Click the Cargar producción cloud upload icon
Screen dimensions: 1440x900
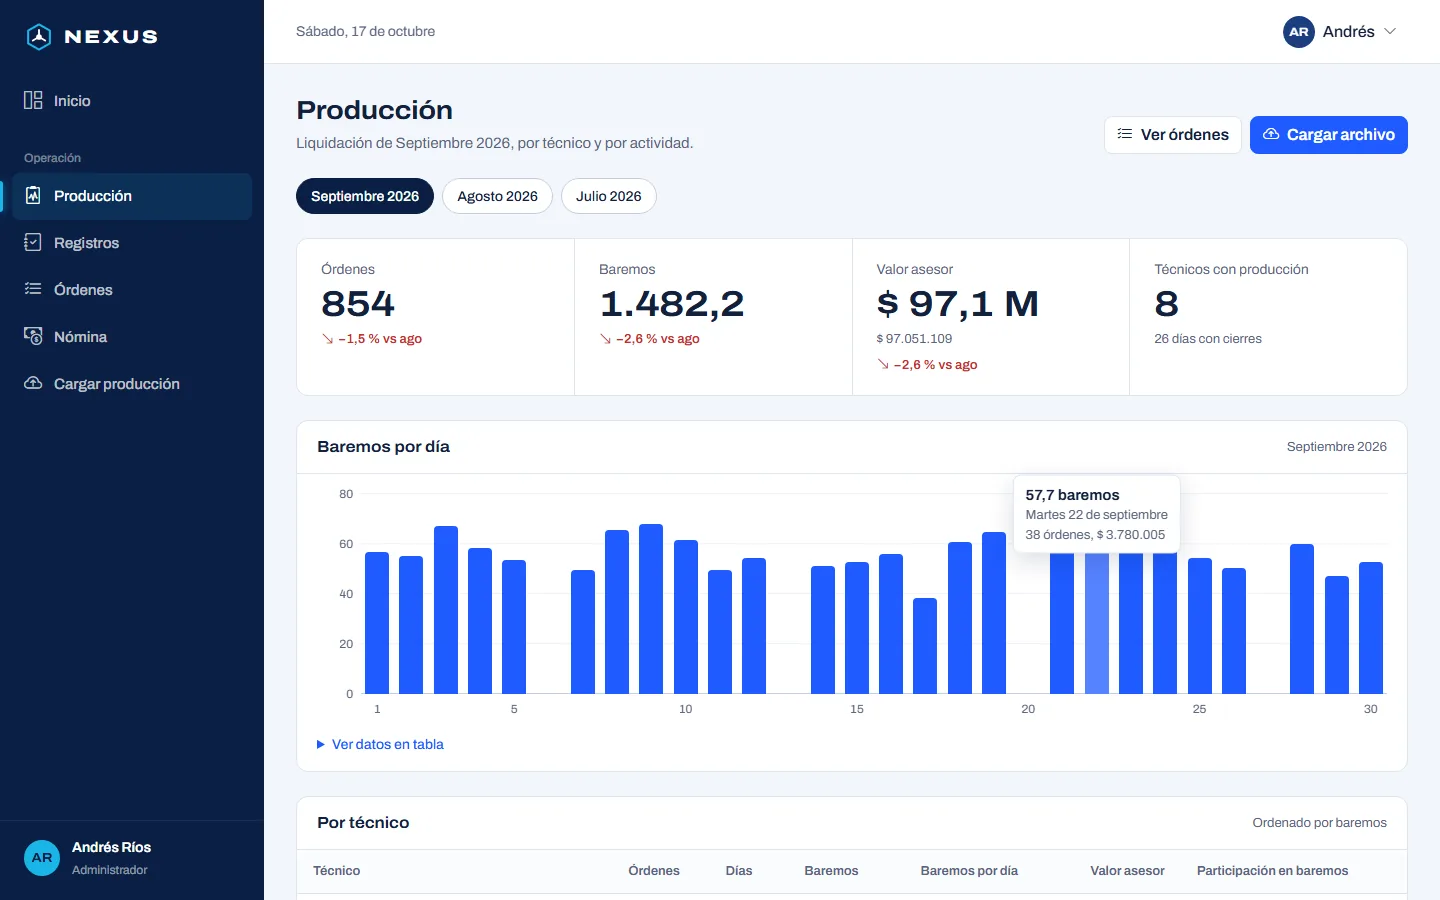pyautogui.click(x=33, y=383)
